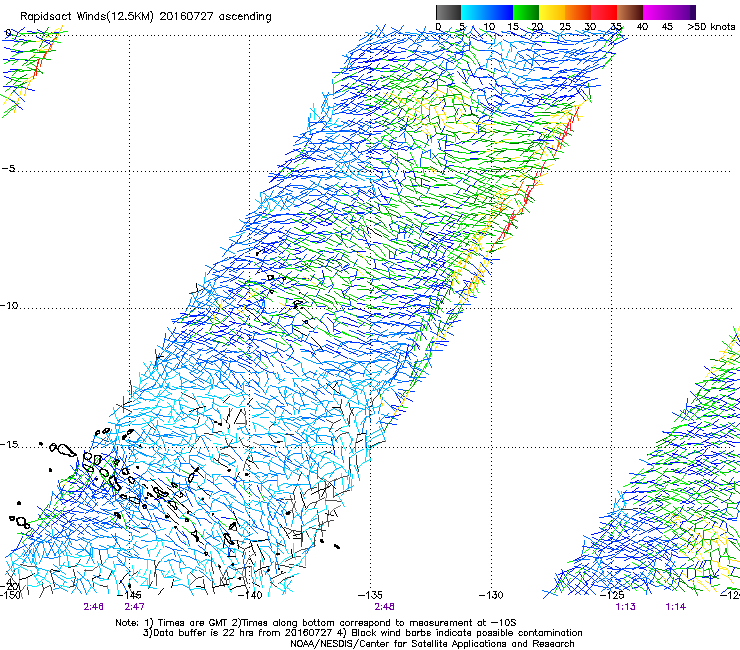Select the "-130" longitude axis label
Viewport: 740px width, 650px height.
tap(491, 595)
